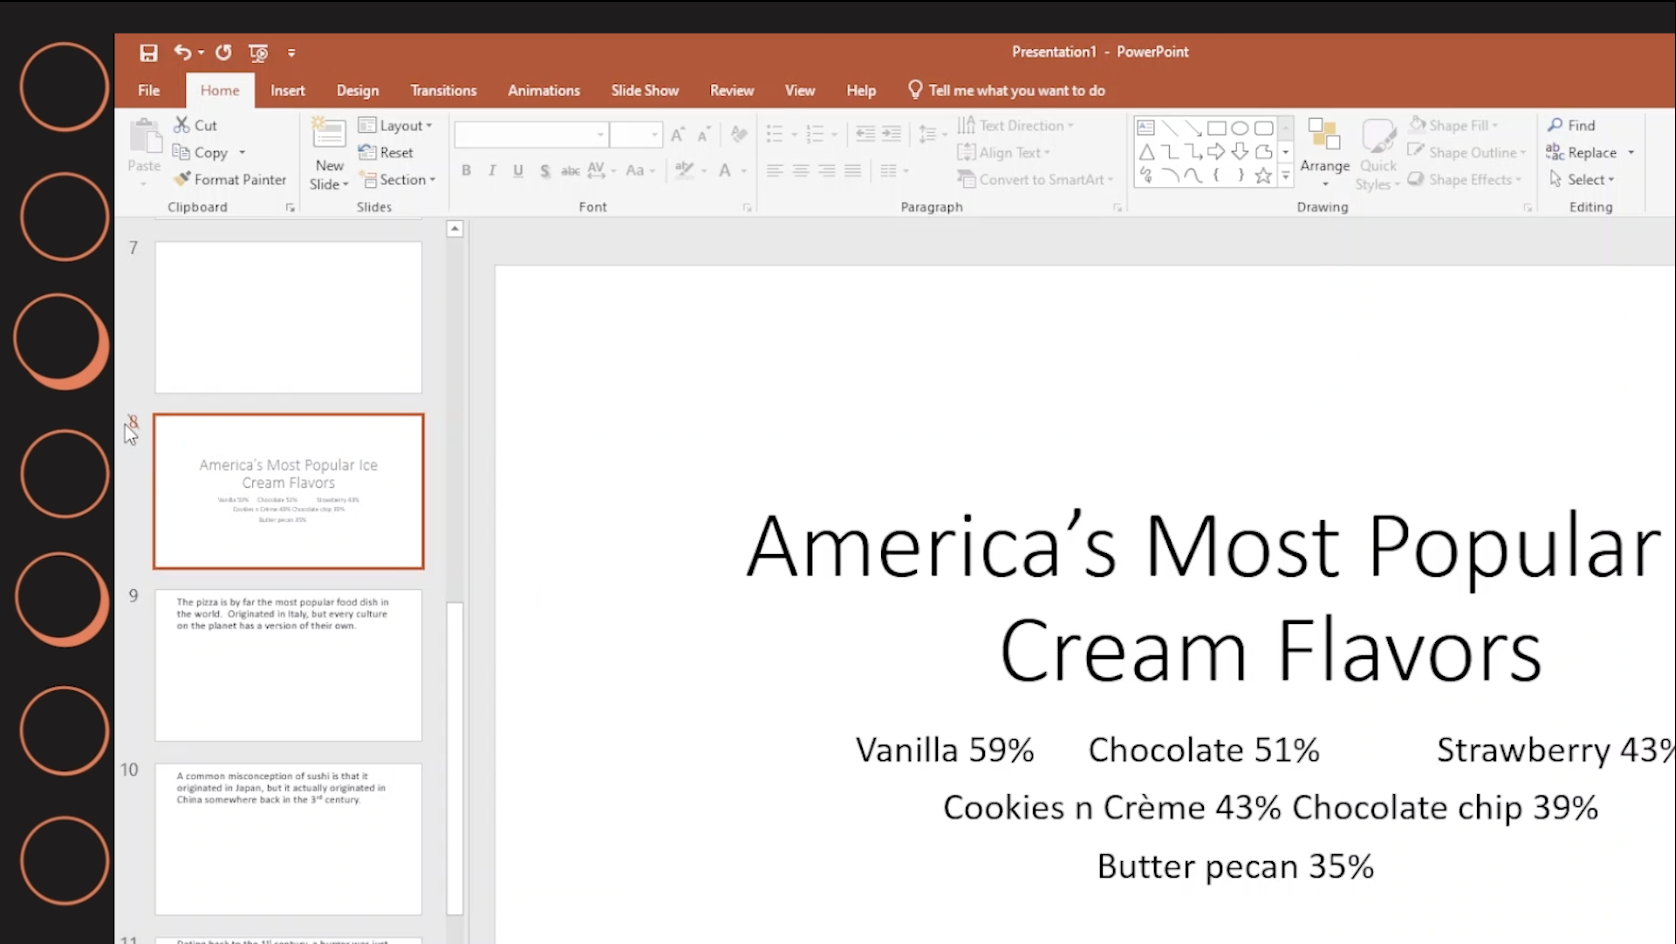
Task: Click the Undo arrow icon
Action: (x=182, y=53)
